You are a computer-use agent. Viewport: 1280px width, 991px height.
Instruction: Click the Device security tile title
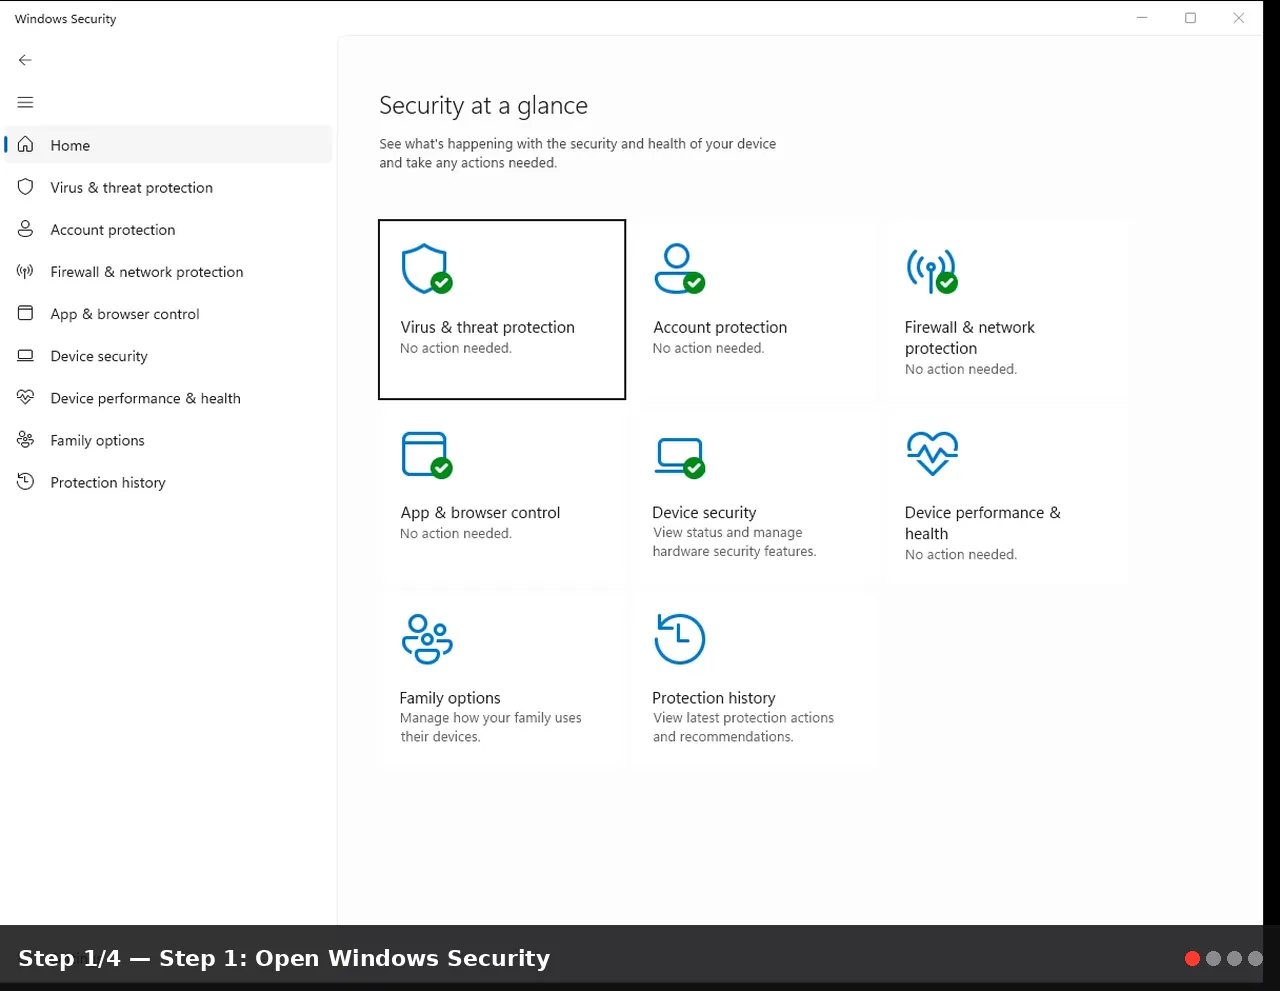click(704, 512)
